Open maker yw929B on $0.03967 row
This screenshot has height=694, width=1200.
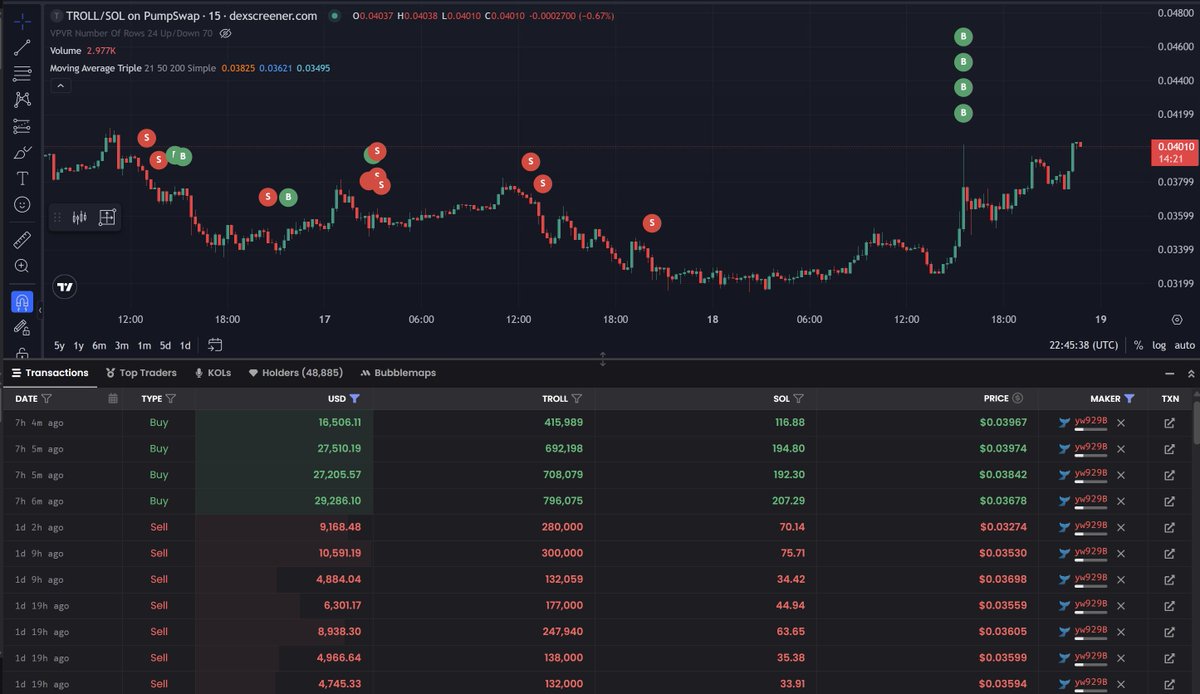click(x=1091, y=420)
